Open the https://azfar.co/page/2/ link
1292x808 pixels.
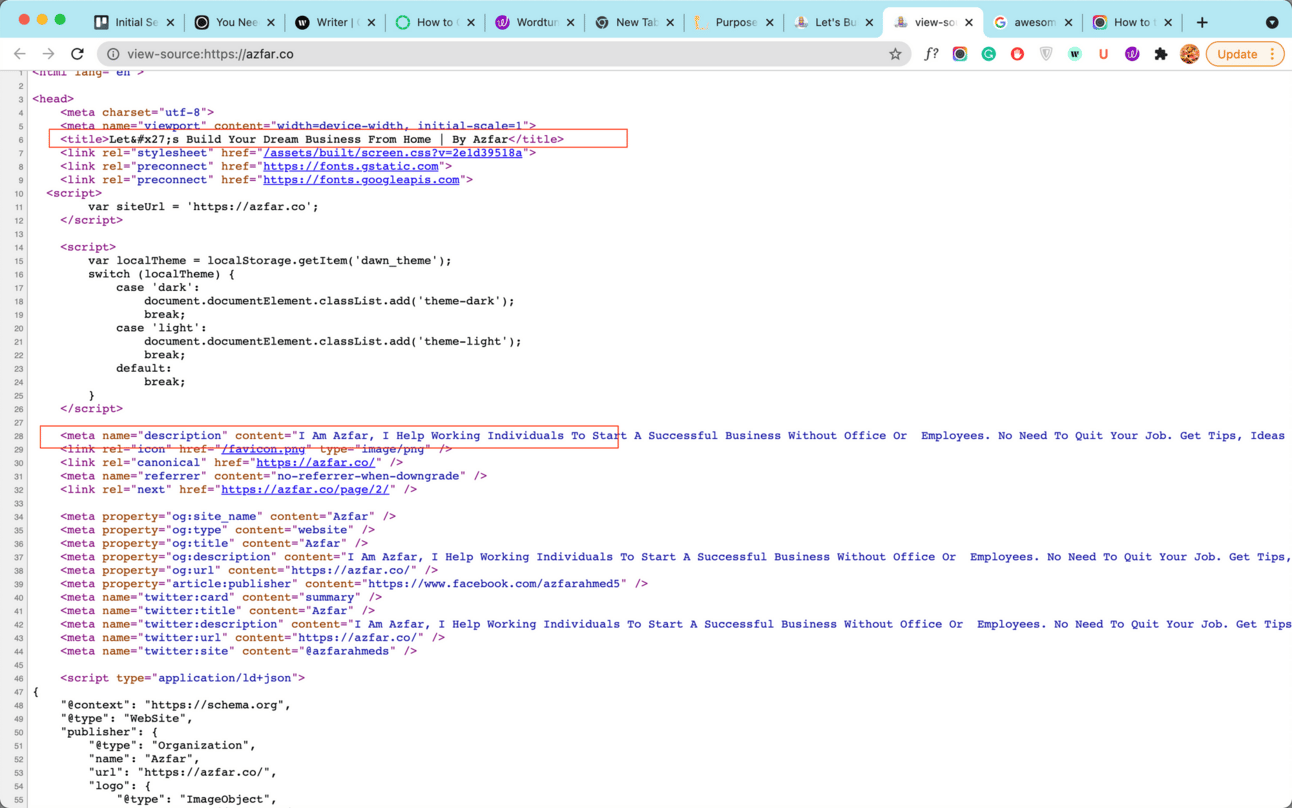[305, 490]
